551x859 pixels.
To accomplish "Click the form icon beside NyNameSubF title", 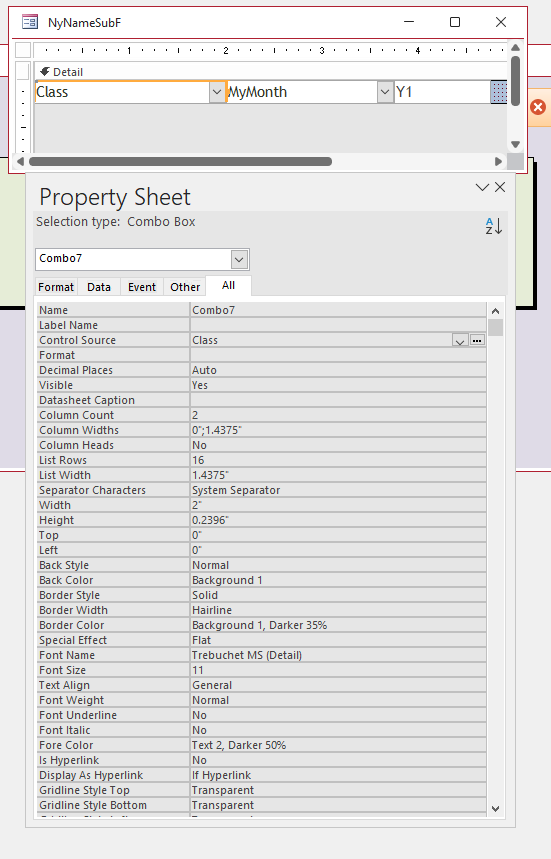I will coord(30,22).
